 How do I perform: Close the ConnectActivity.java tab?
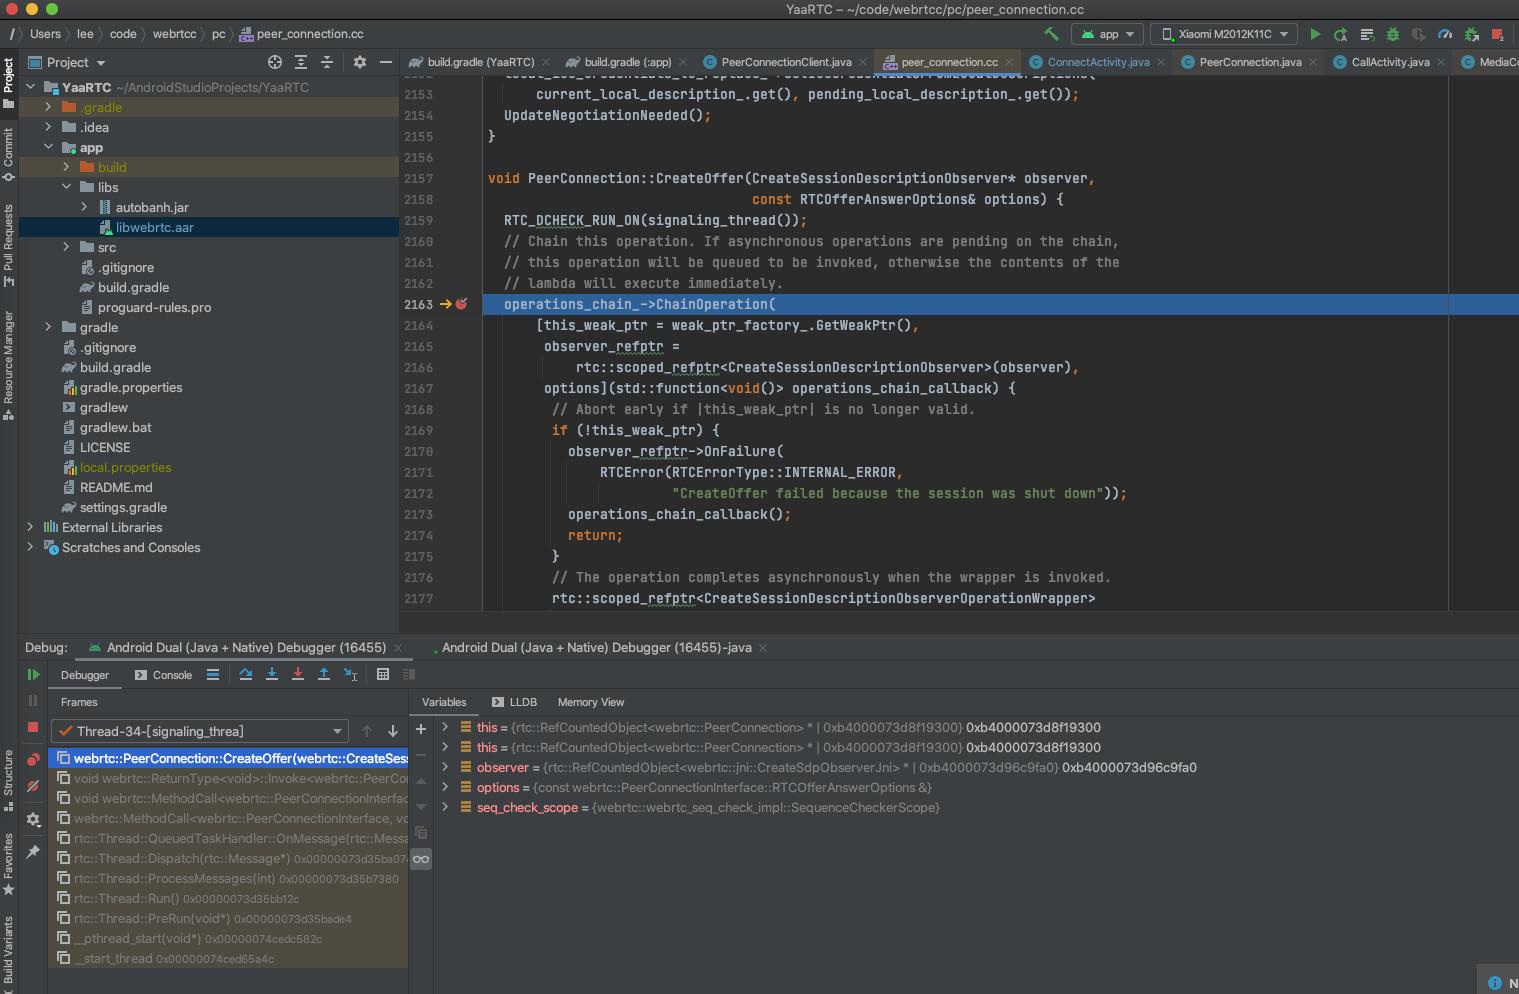[1161, 62]
